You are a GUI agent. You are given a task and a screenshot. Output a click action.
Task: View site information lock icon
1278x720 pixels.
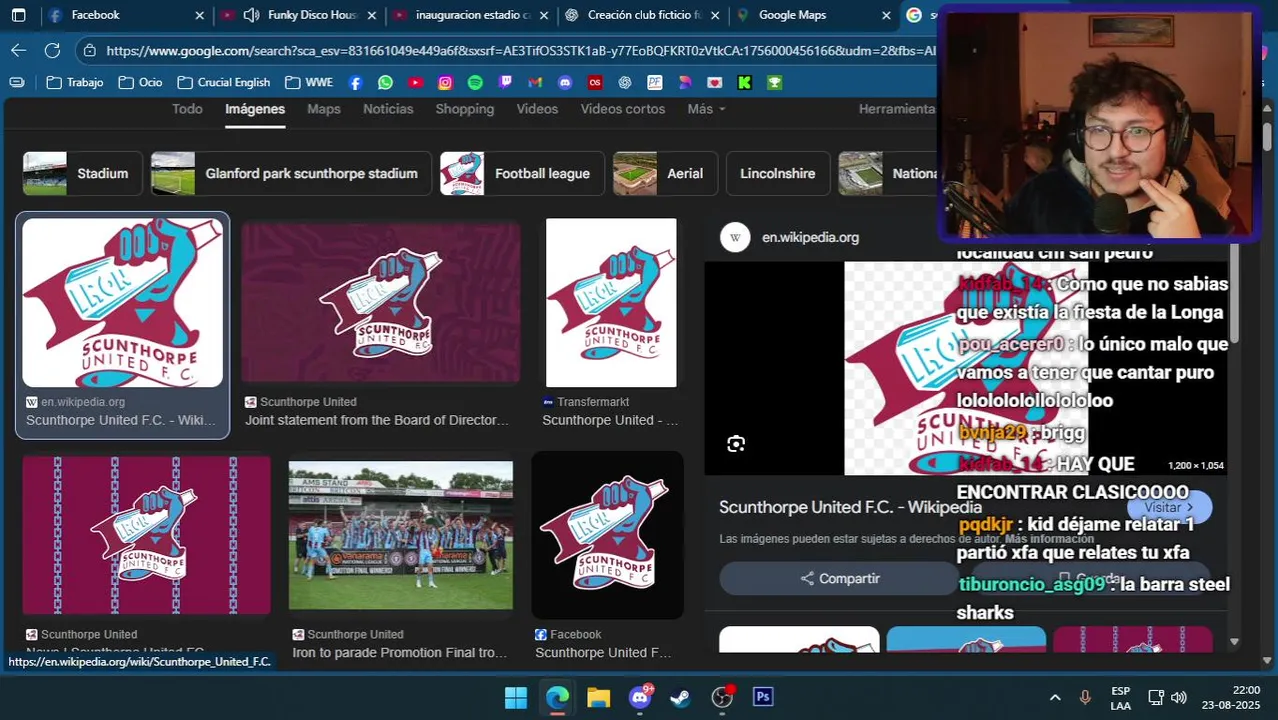click(90, 50)
